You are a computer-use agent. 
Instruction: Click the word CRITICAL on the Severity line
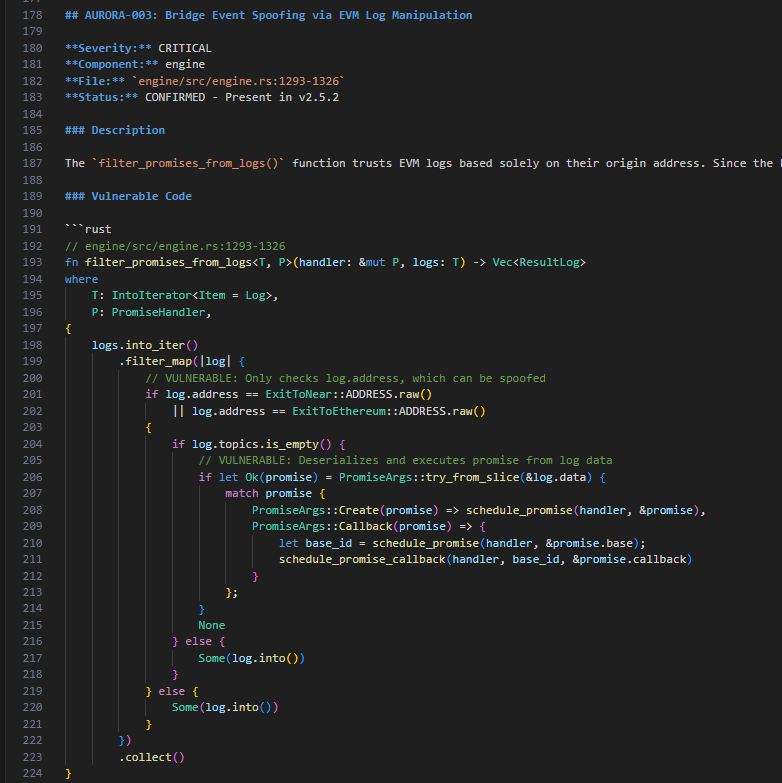[185, 48]
